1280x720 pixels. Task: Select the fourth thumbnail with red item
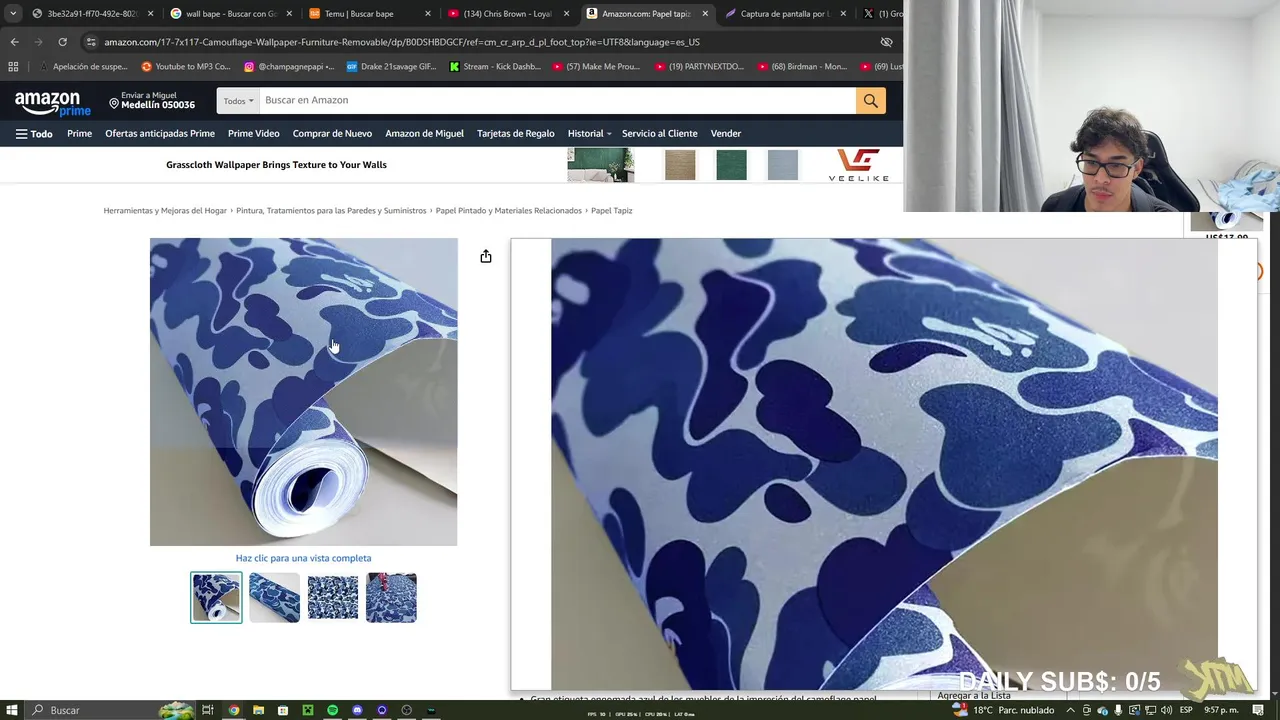pos(391,597)
